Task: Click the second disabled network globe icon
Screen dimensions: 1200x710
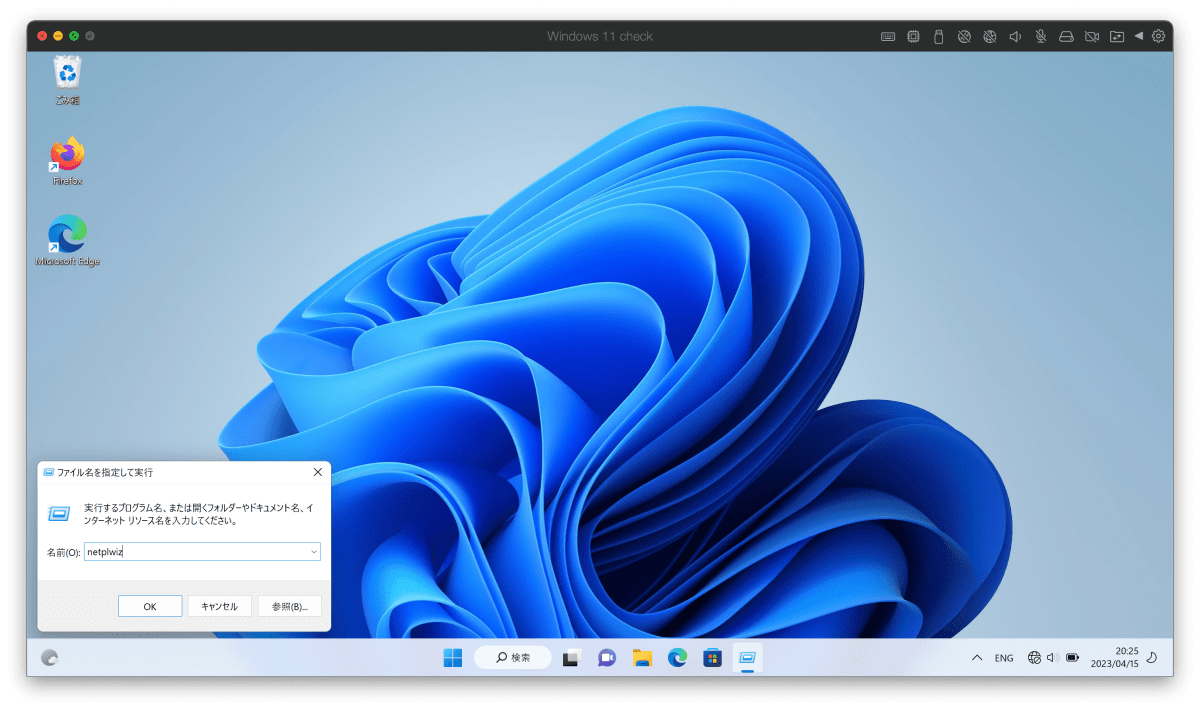Action: [x=989, y=36]
